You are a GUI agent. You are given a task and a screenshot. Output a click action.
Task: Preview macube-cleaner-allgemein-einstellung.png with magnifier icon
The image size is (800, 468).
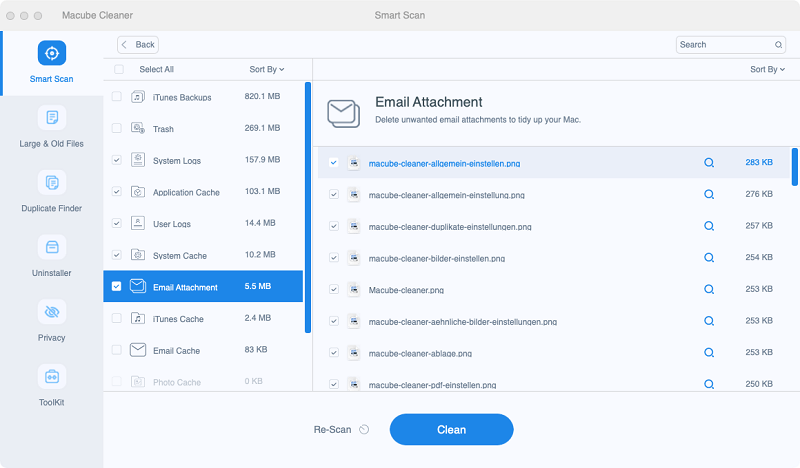point(709,194)
